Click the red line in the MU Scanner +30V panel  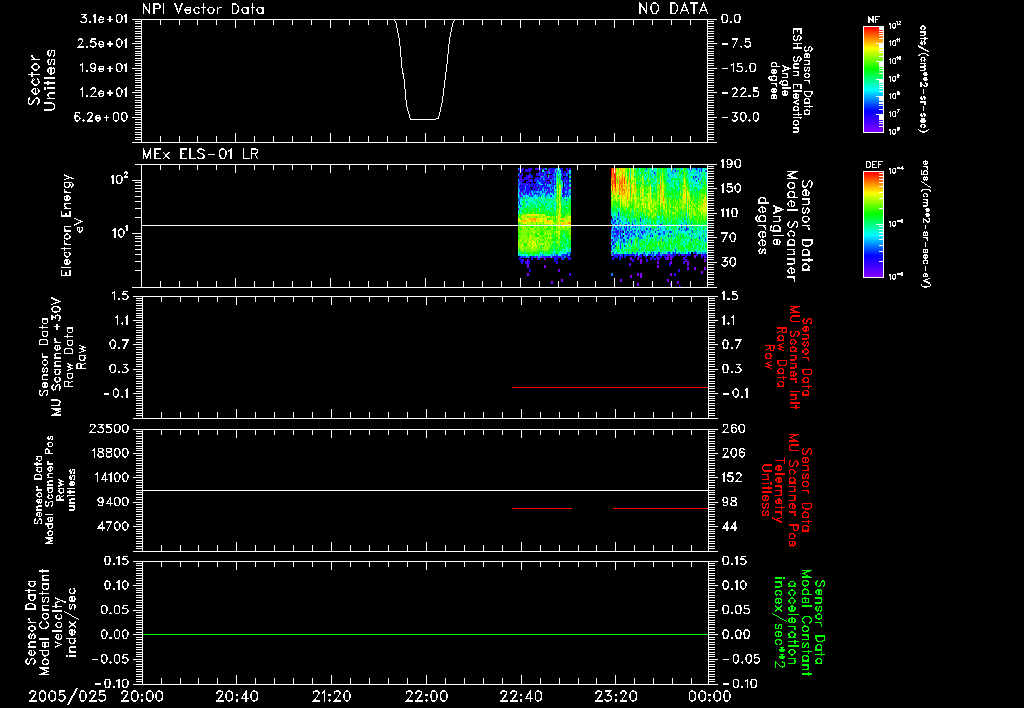(x=610, y=387)
